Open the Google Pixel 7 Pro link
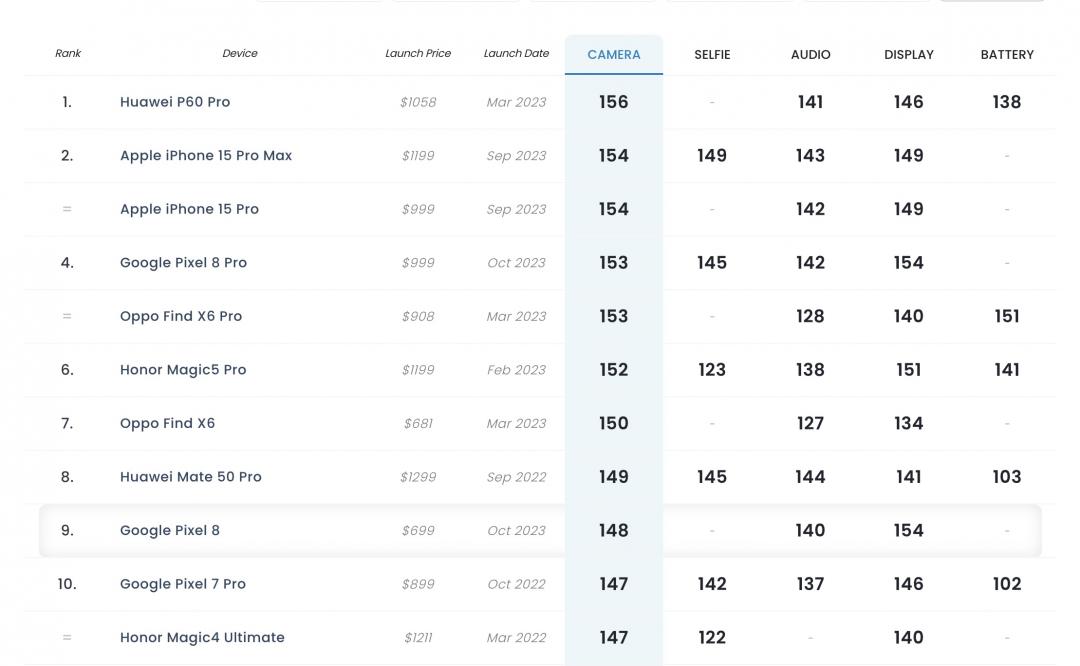 (183, 584)
